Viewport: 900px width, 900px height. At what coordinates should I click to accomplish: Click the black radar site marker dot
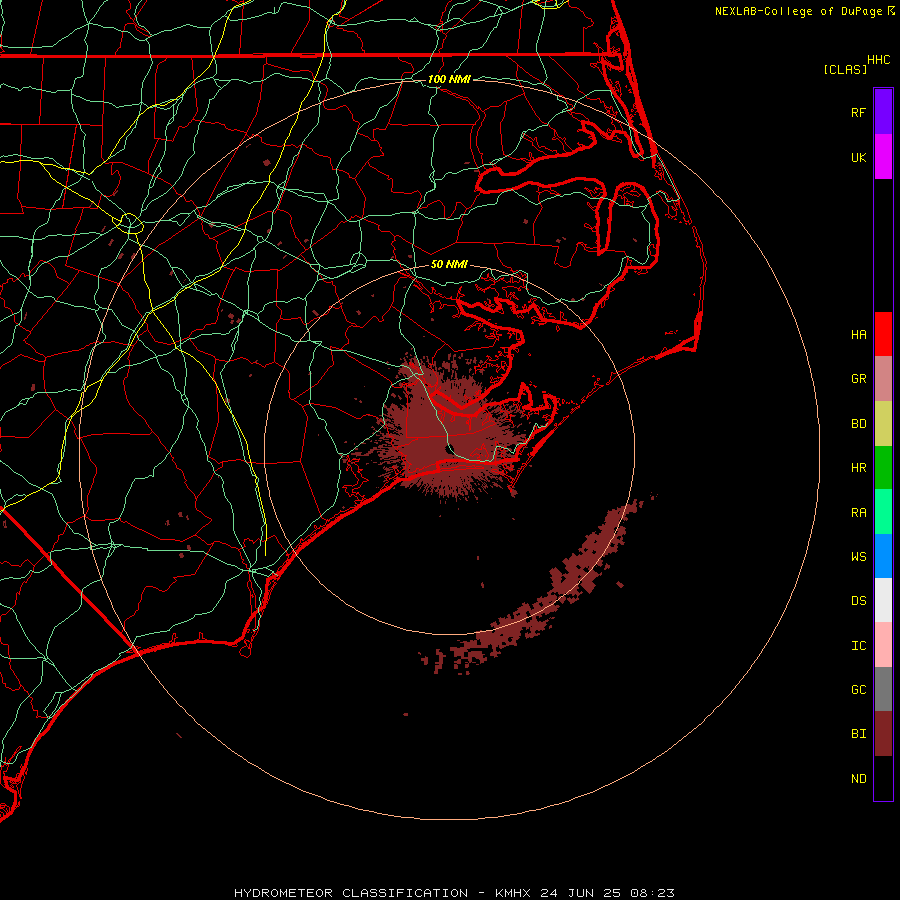coord(450,449)
